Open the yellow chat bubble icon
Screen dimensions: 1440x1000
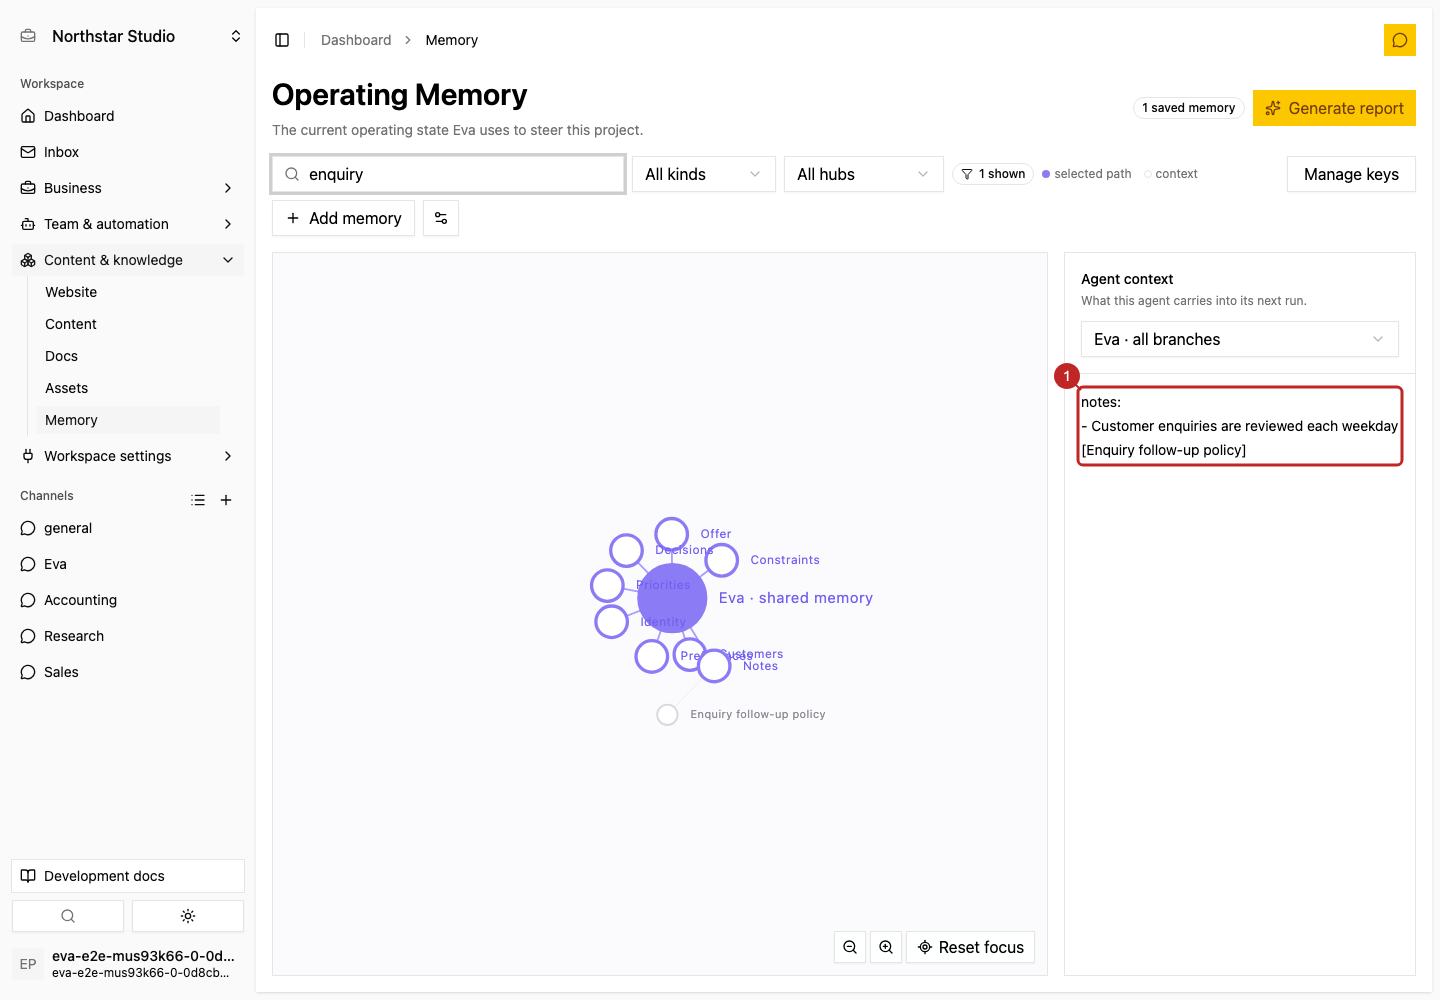tap(1400, 40)
